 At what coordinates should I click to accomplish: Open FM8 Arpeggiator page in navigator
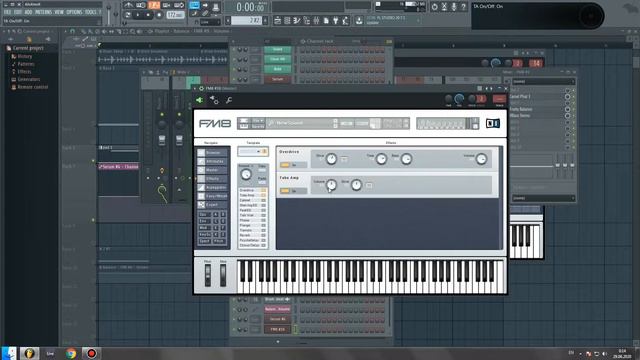click(x=212, y=187)
